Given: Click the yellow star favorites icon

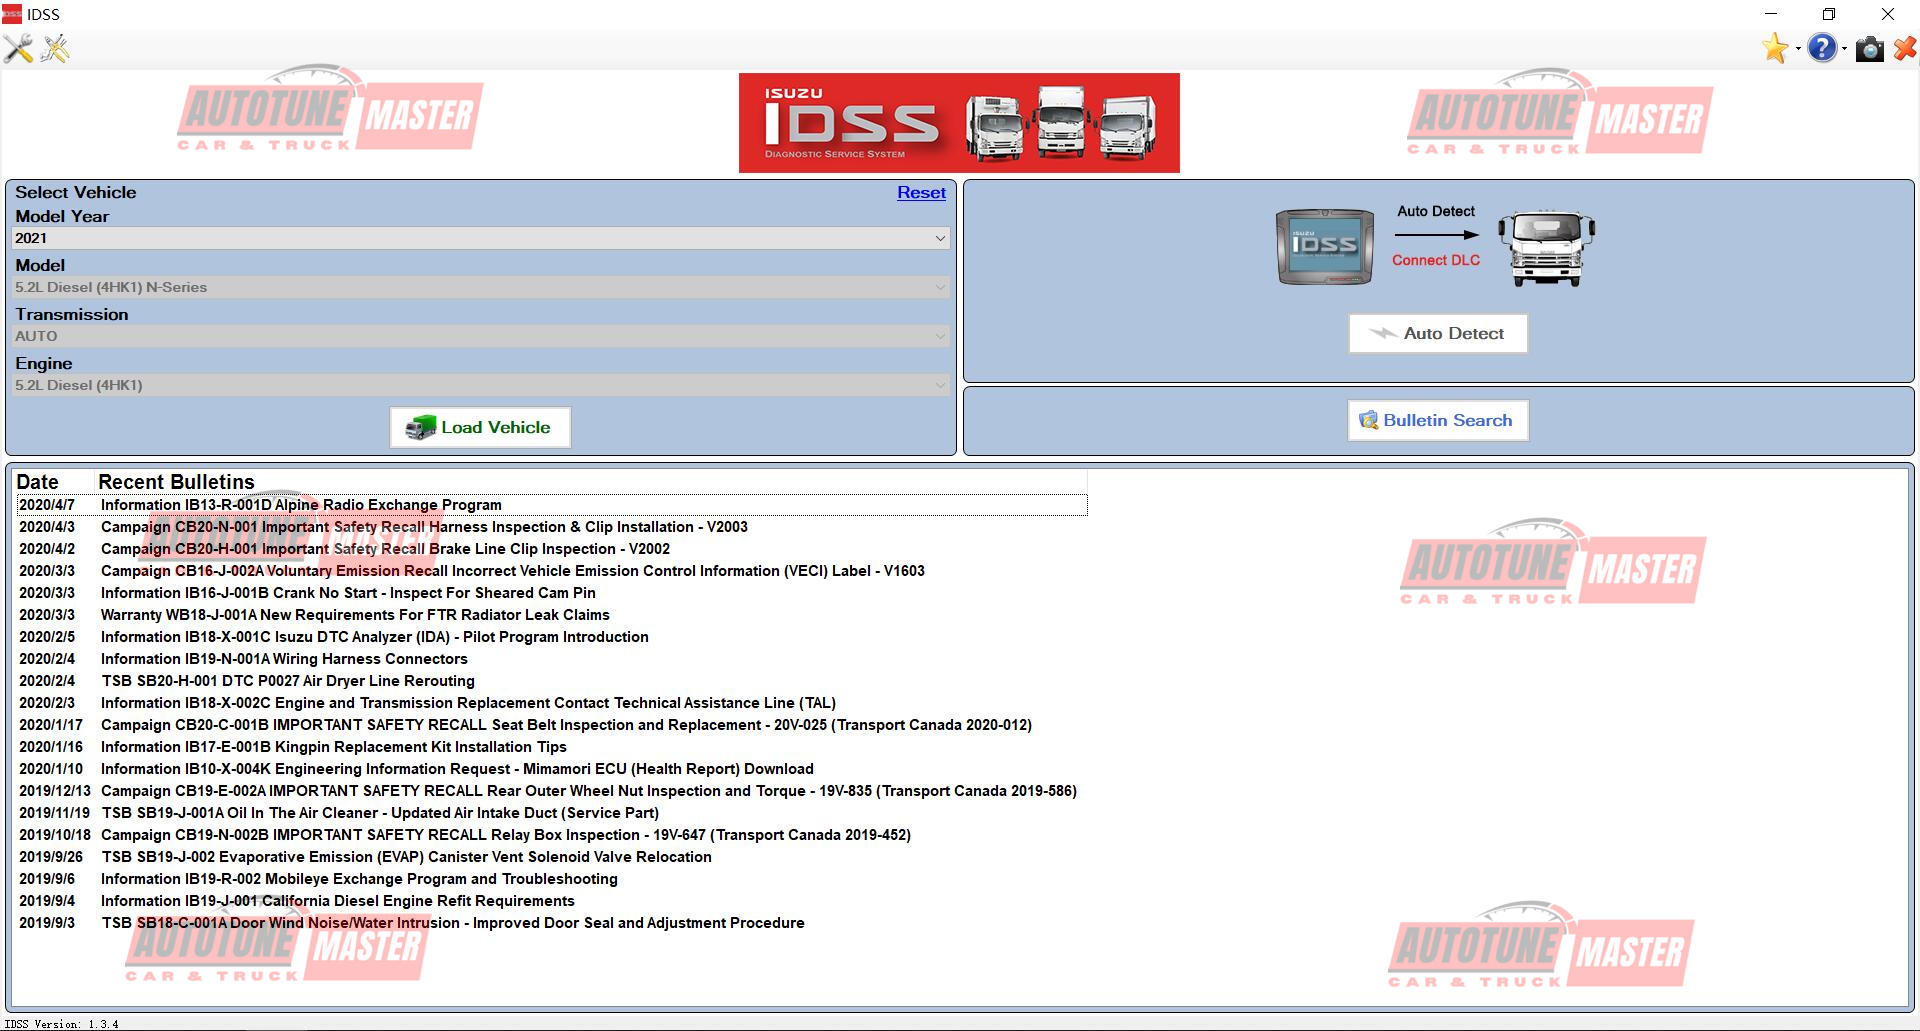Looking at the screenshot, I should (x=1774, y=48).
